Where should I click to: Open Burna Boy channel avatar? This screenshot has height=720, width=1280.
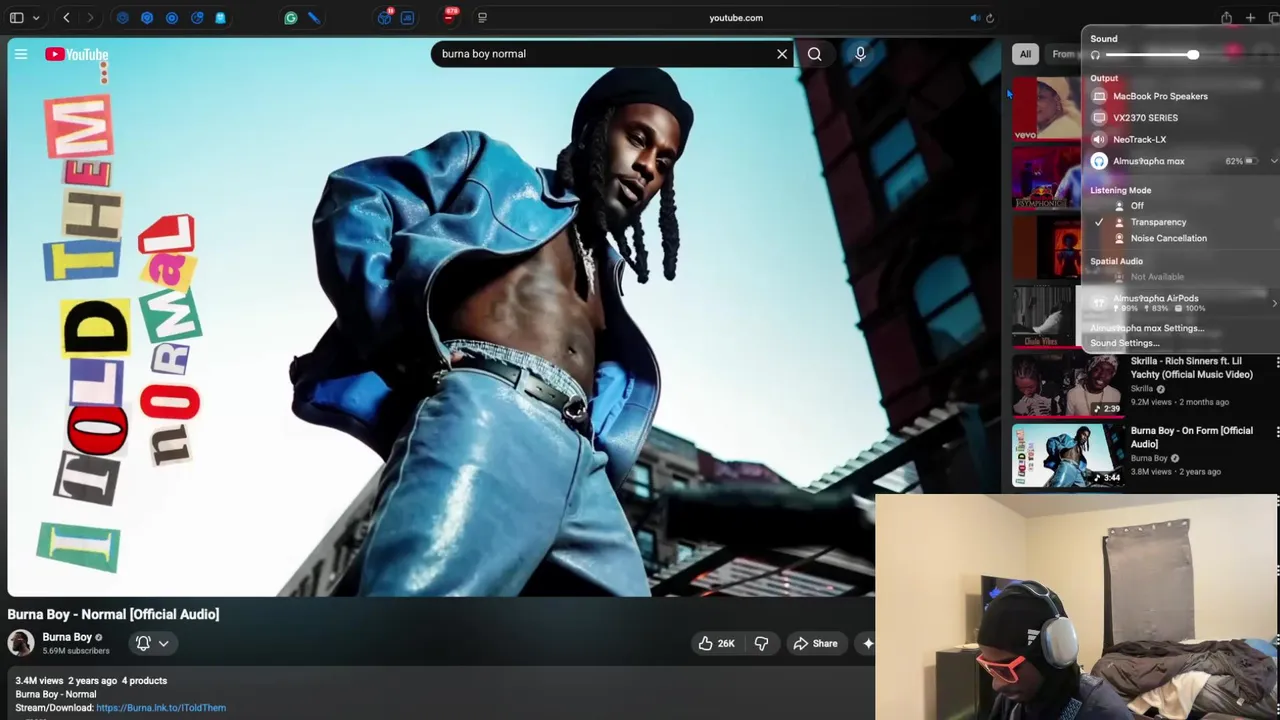click(21, 643)
